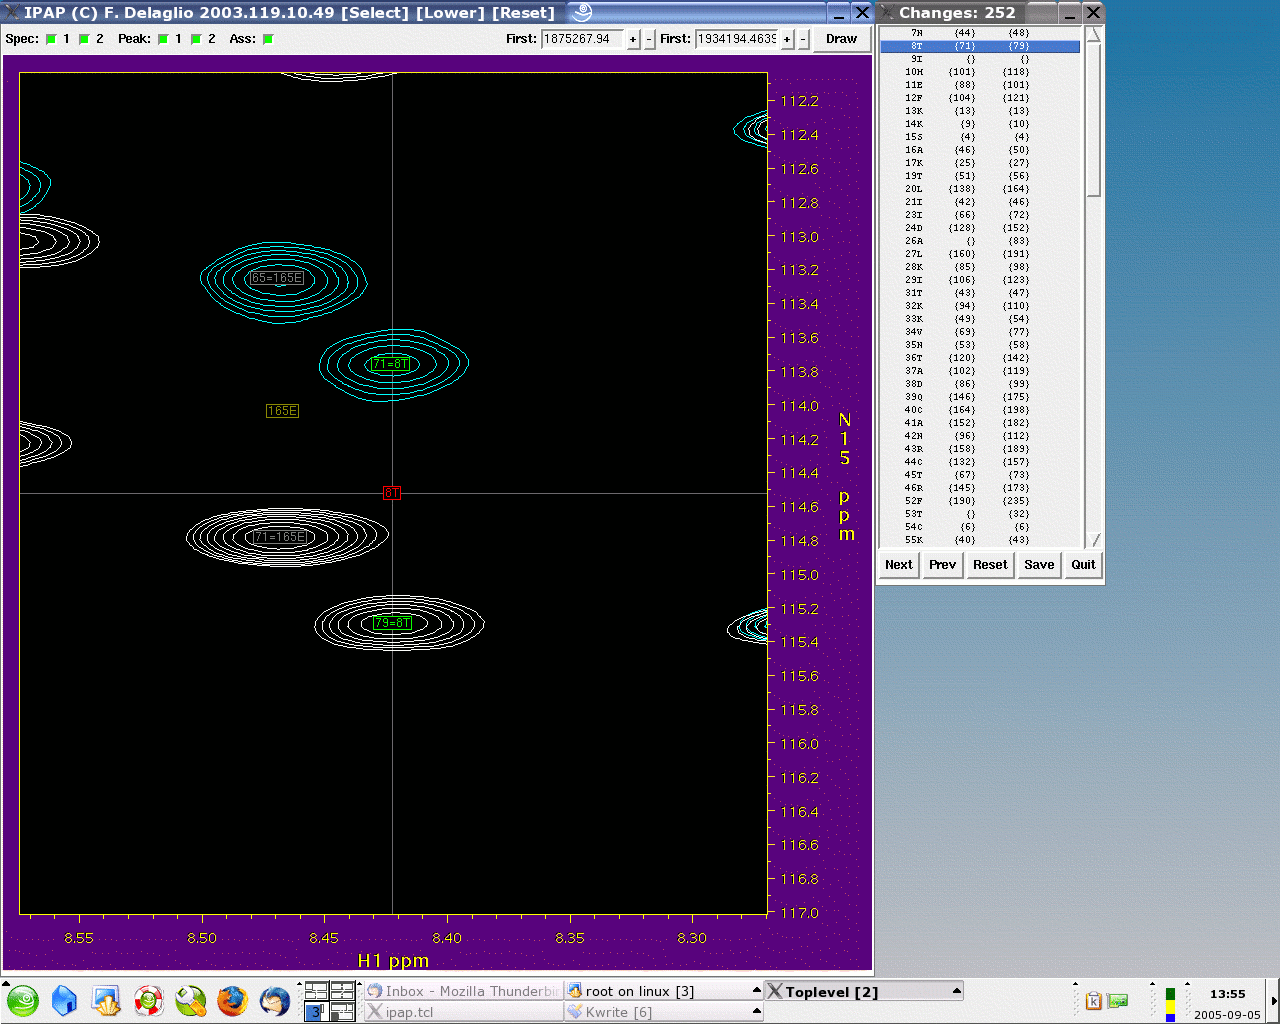This screenshot has height=1024, width=1280.
Task: Select the 20L row in Changes list
Action: pos(980,189)
